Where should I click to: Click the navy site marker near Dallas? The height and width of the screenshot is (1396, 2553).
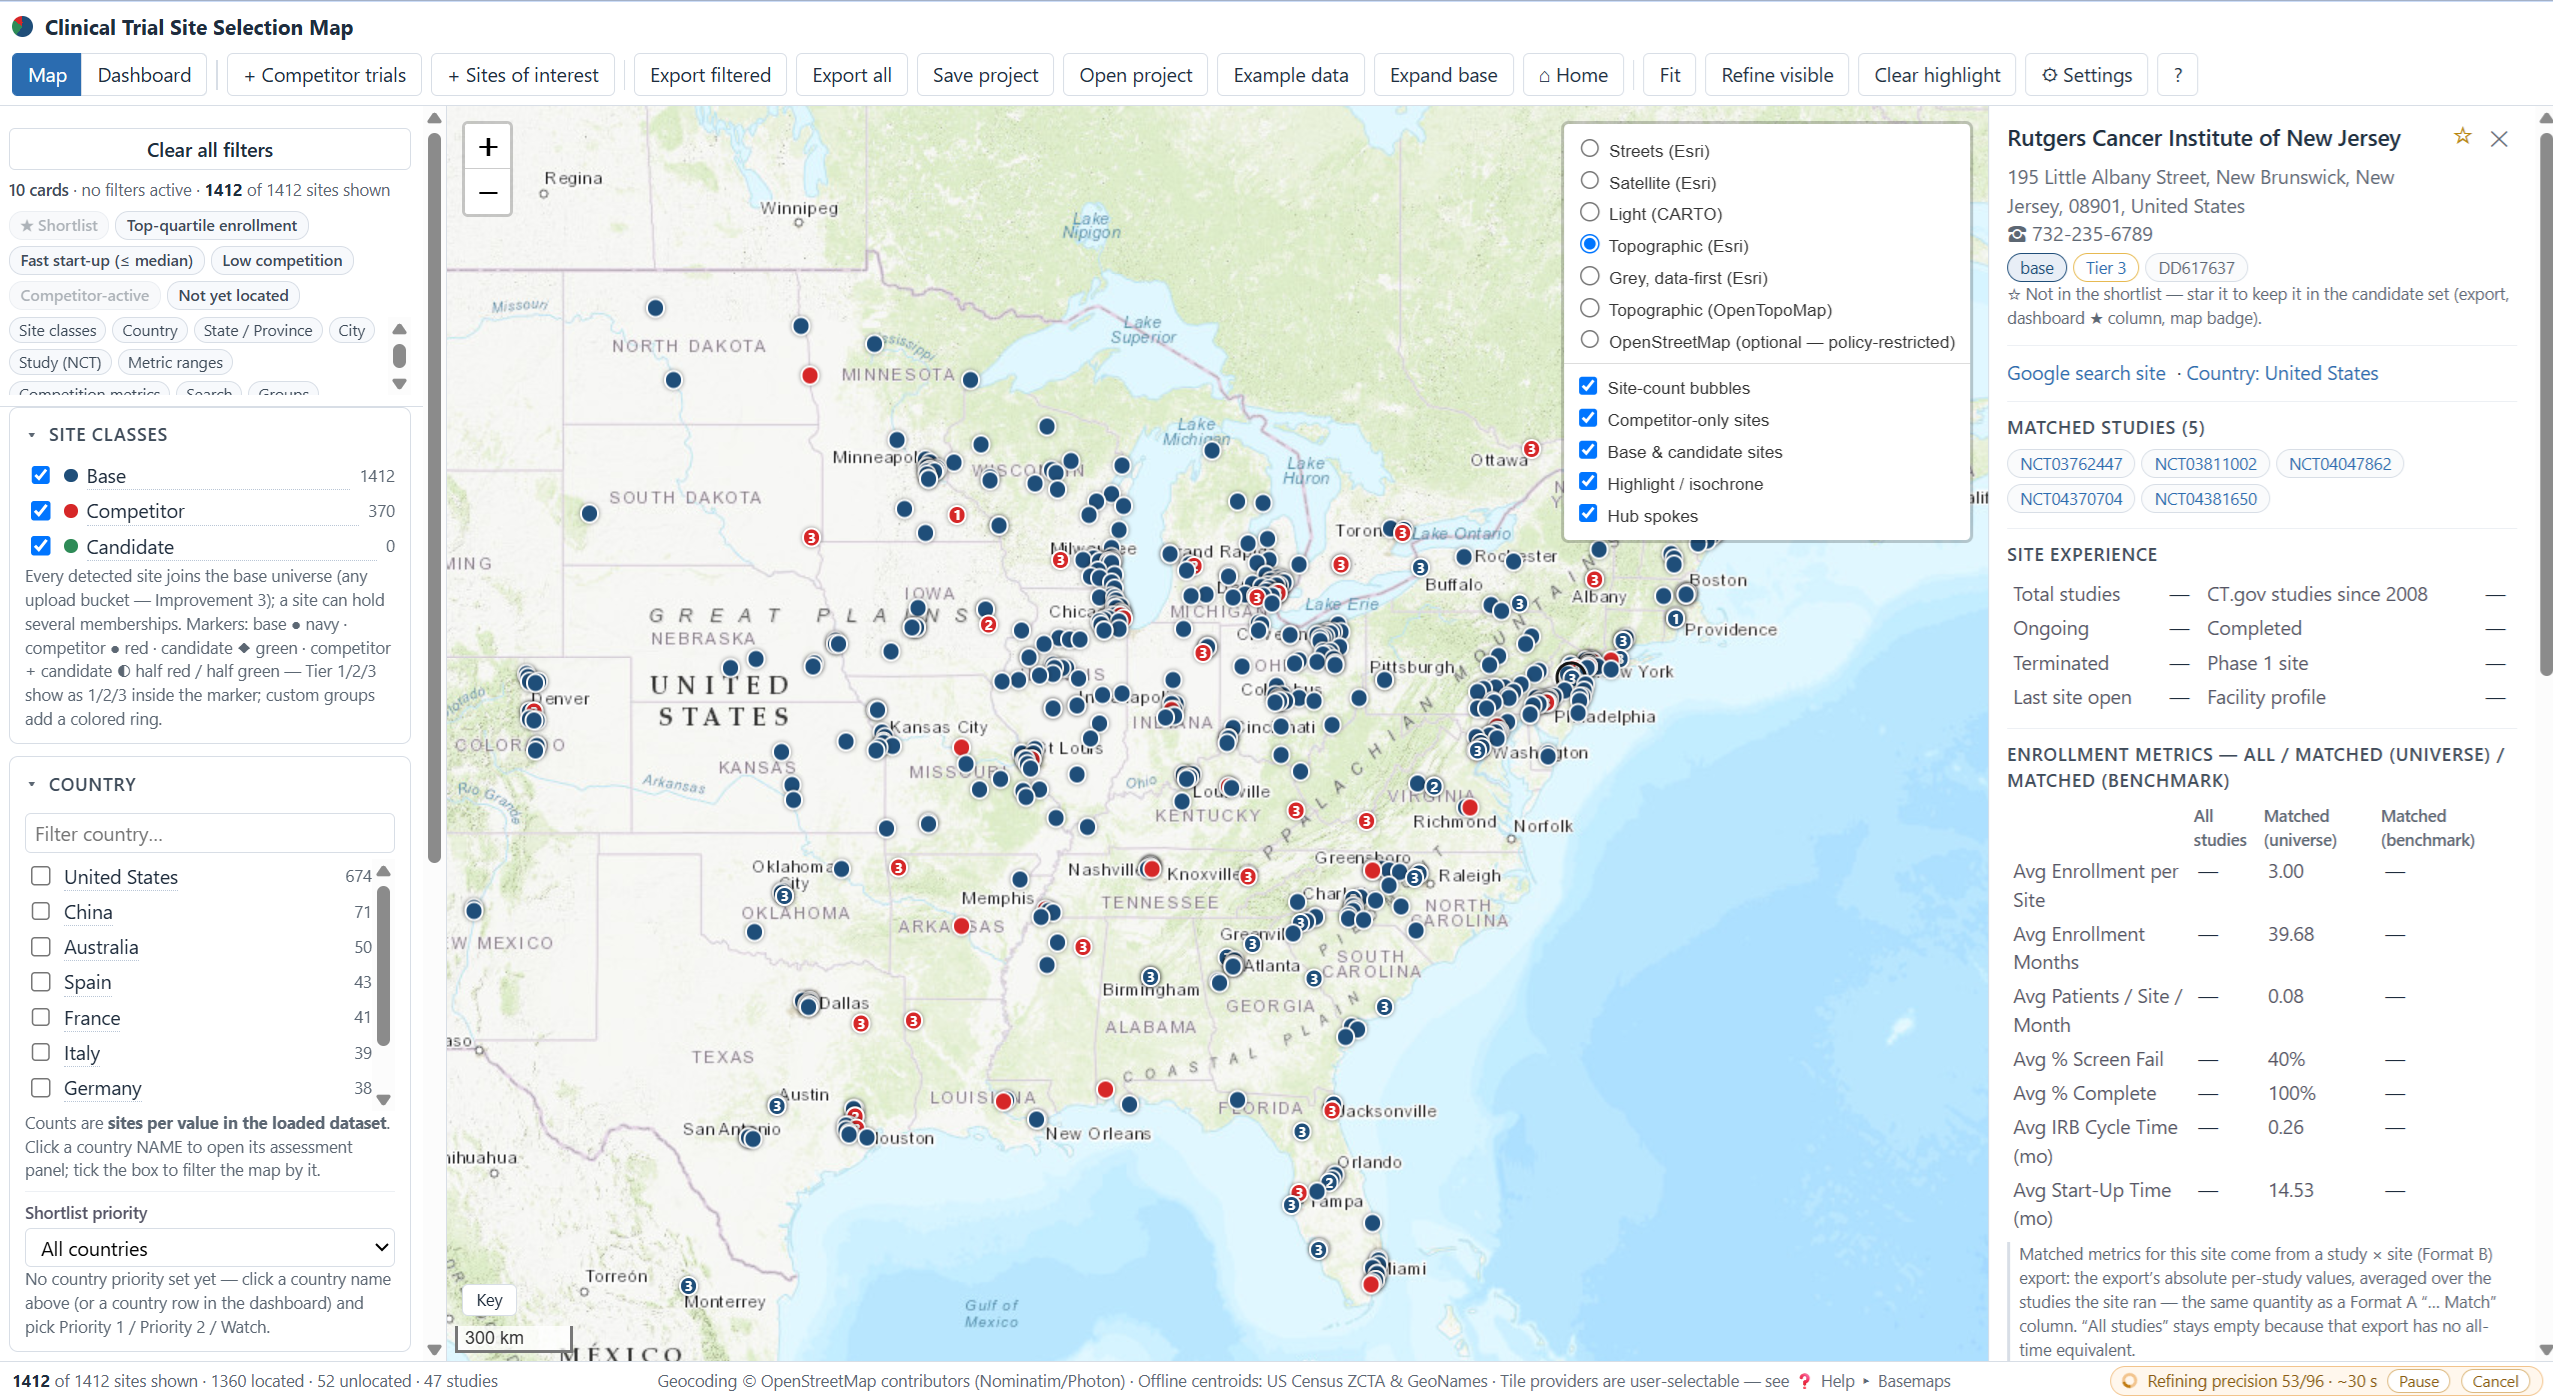(x=808, y=1005)
